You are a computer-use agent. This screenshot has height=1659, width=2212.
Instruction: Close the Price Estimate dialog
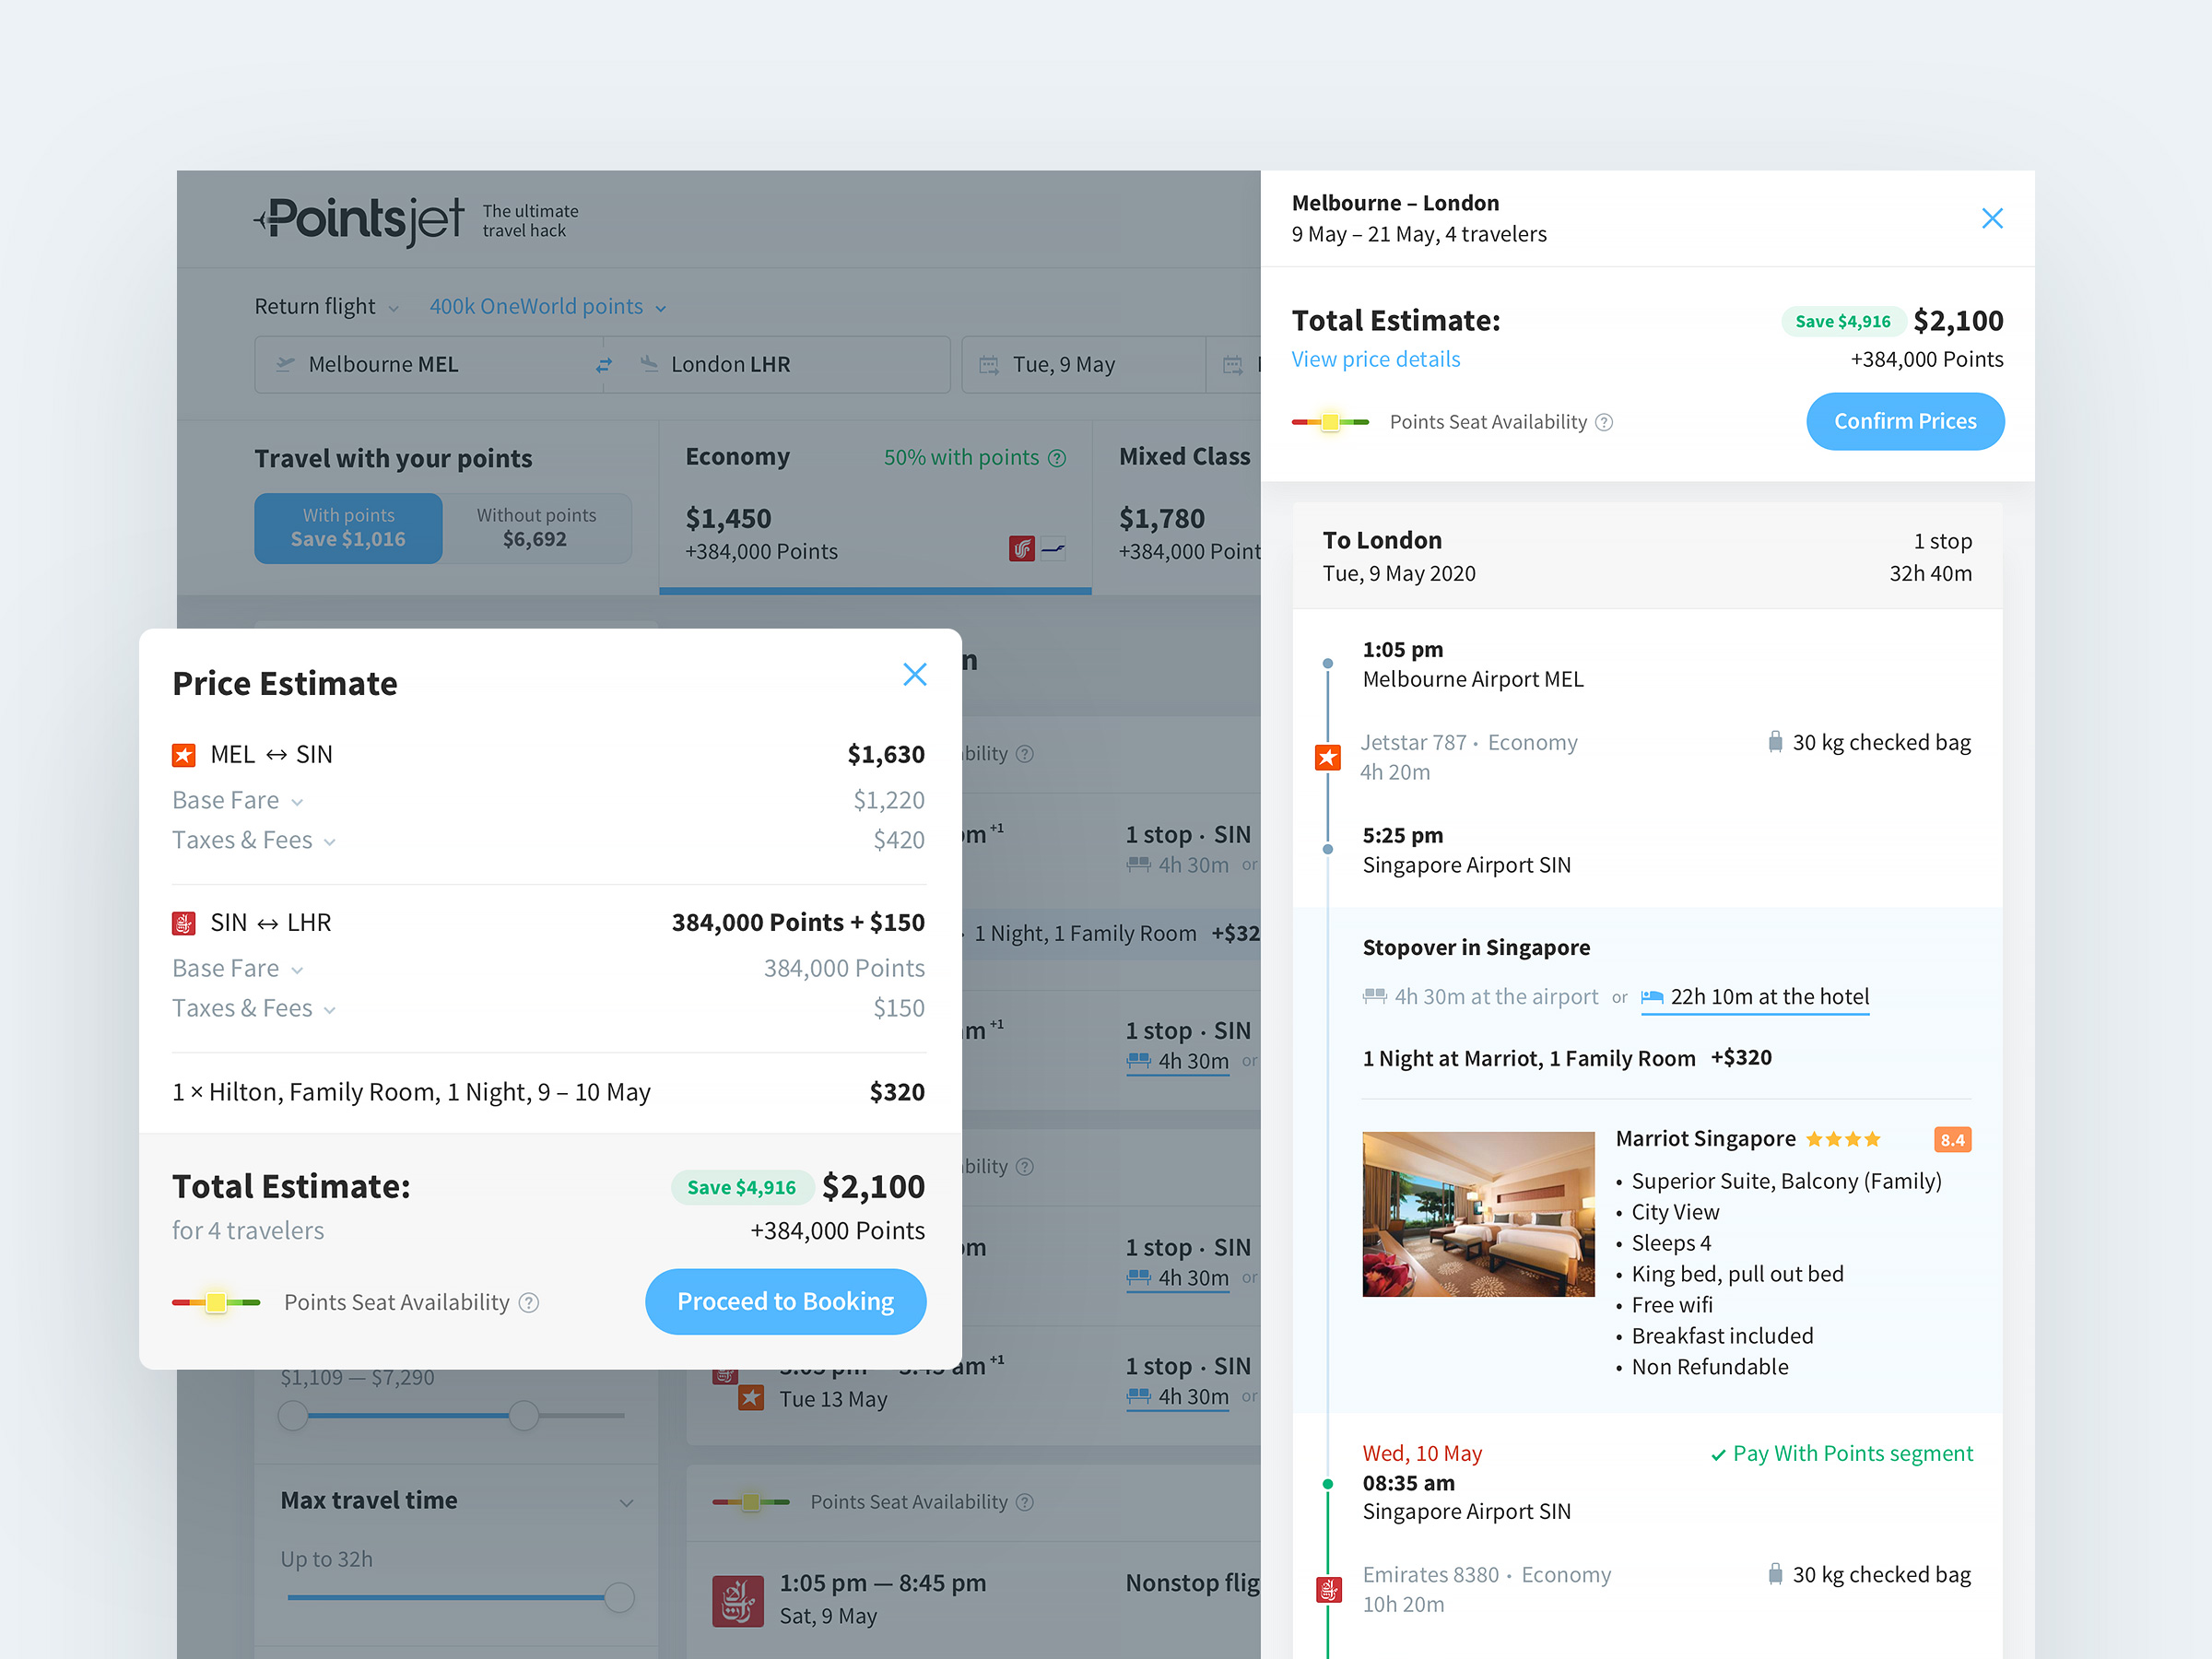point(914,674)
